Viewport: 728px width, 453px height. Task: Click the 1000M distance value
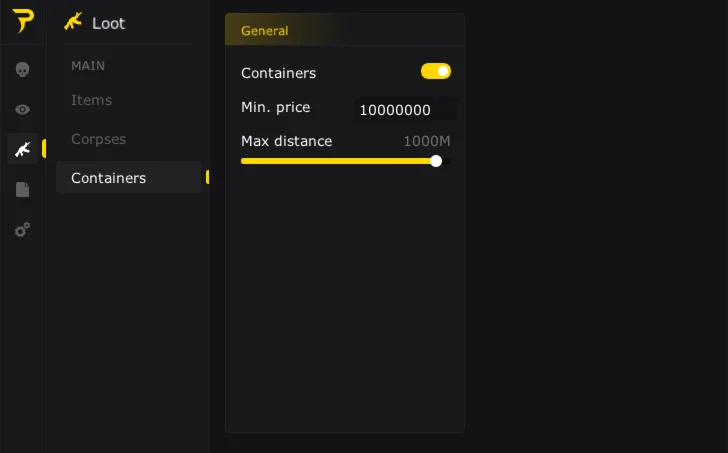point(427,141)
